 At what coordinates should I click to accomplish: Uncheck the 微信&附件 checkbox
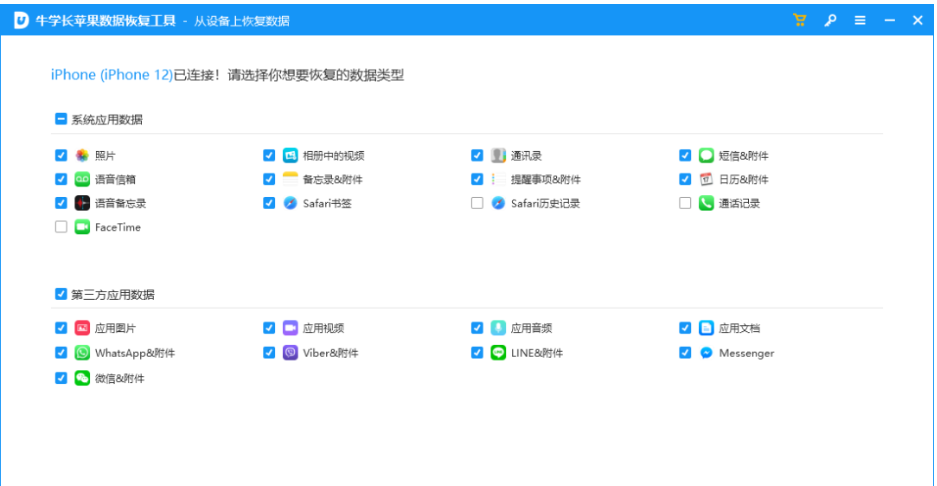click(61, 378)
